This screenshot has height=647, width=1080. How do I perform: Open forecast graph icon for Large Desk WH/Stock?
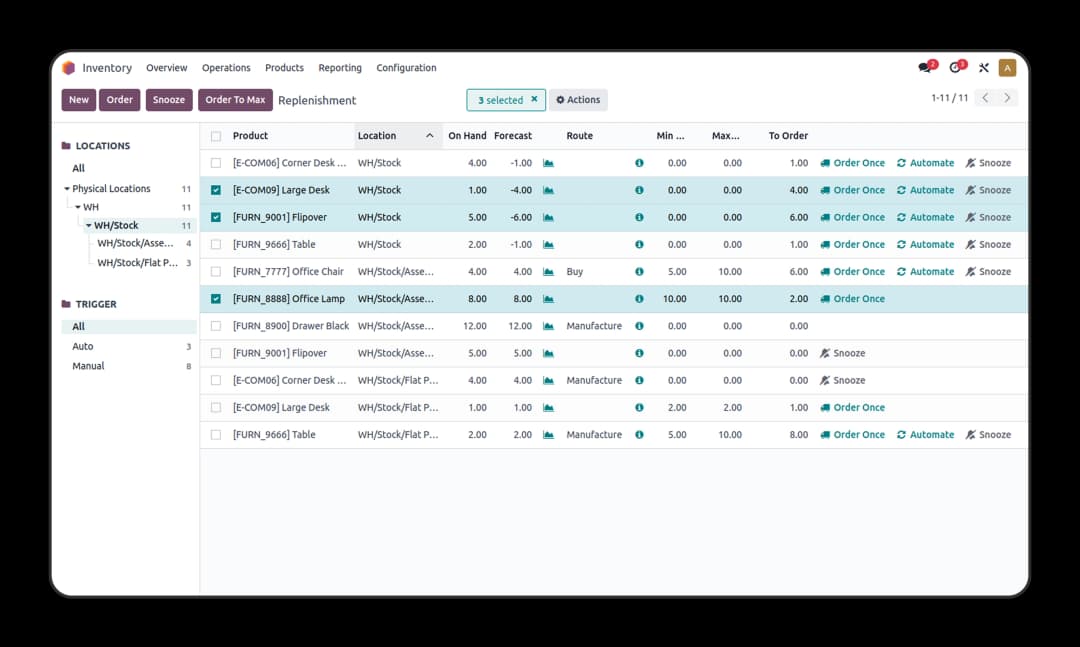[x=548, y=190]
